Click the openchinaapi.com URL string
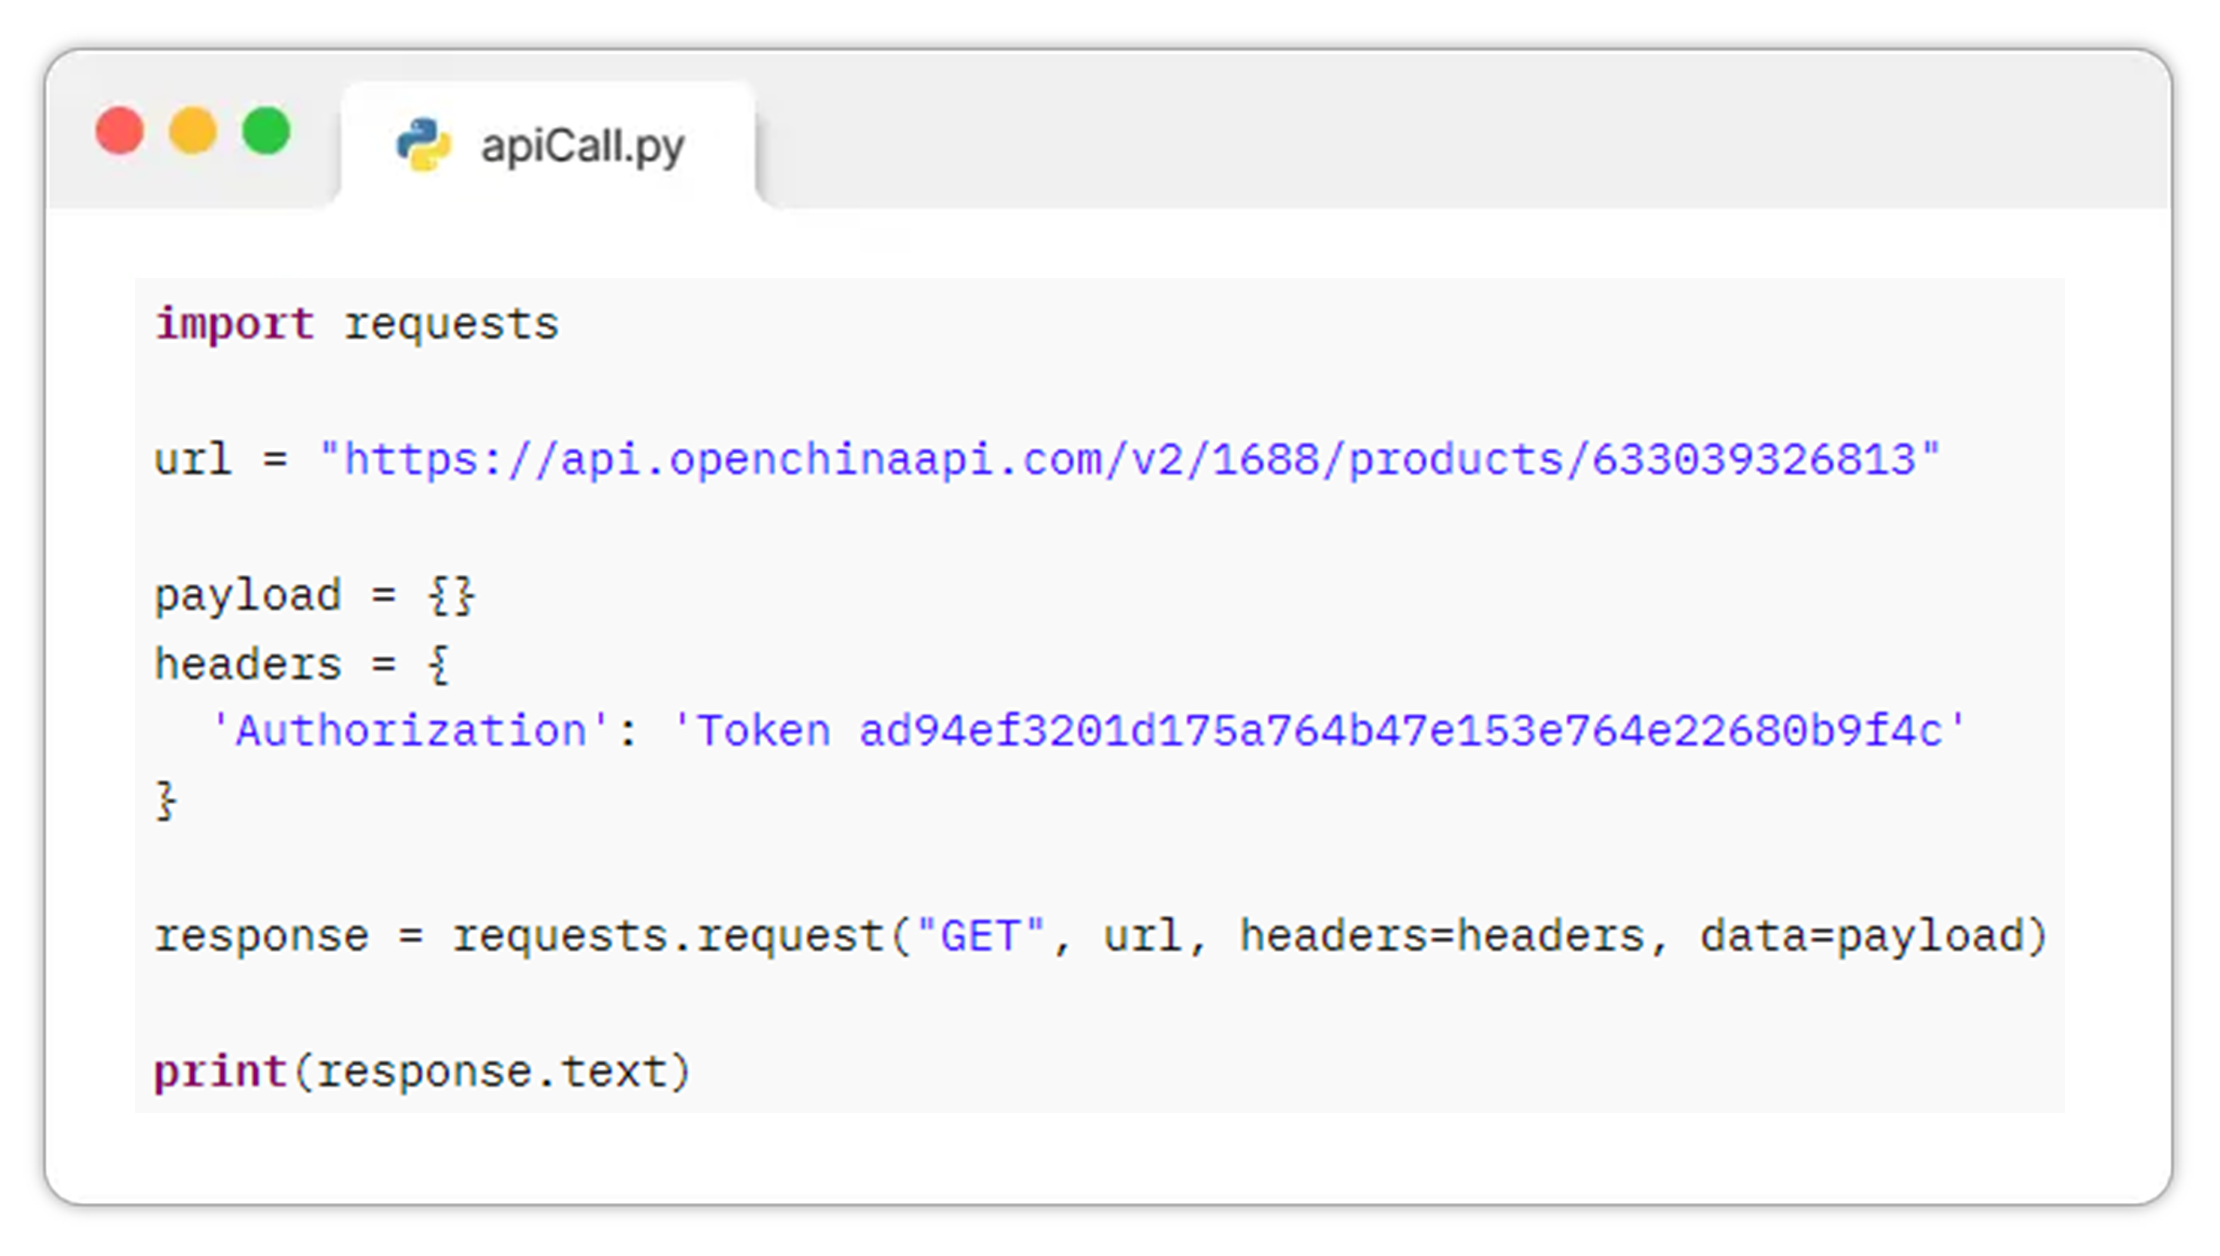Screen dimensions: 2220x1256 1130,461
